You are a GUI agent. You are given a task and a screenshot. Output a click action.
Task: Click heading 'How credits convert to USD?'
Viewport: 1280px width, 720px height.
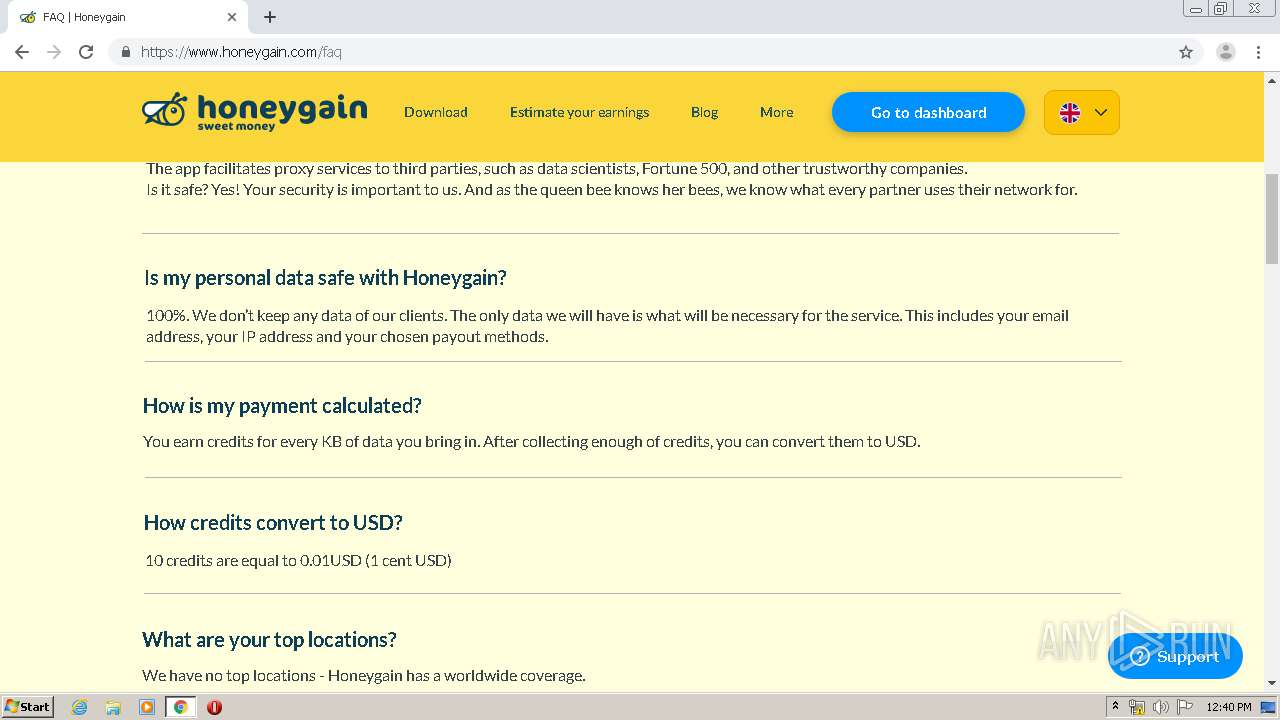273,522
